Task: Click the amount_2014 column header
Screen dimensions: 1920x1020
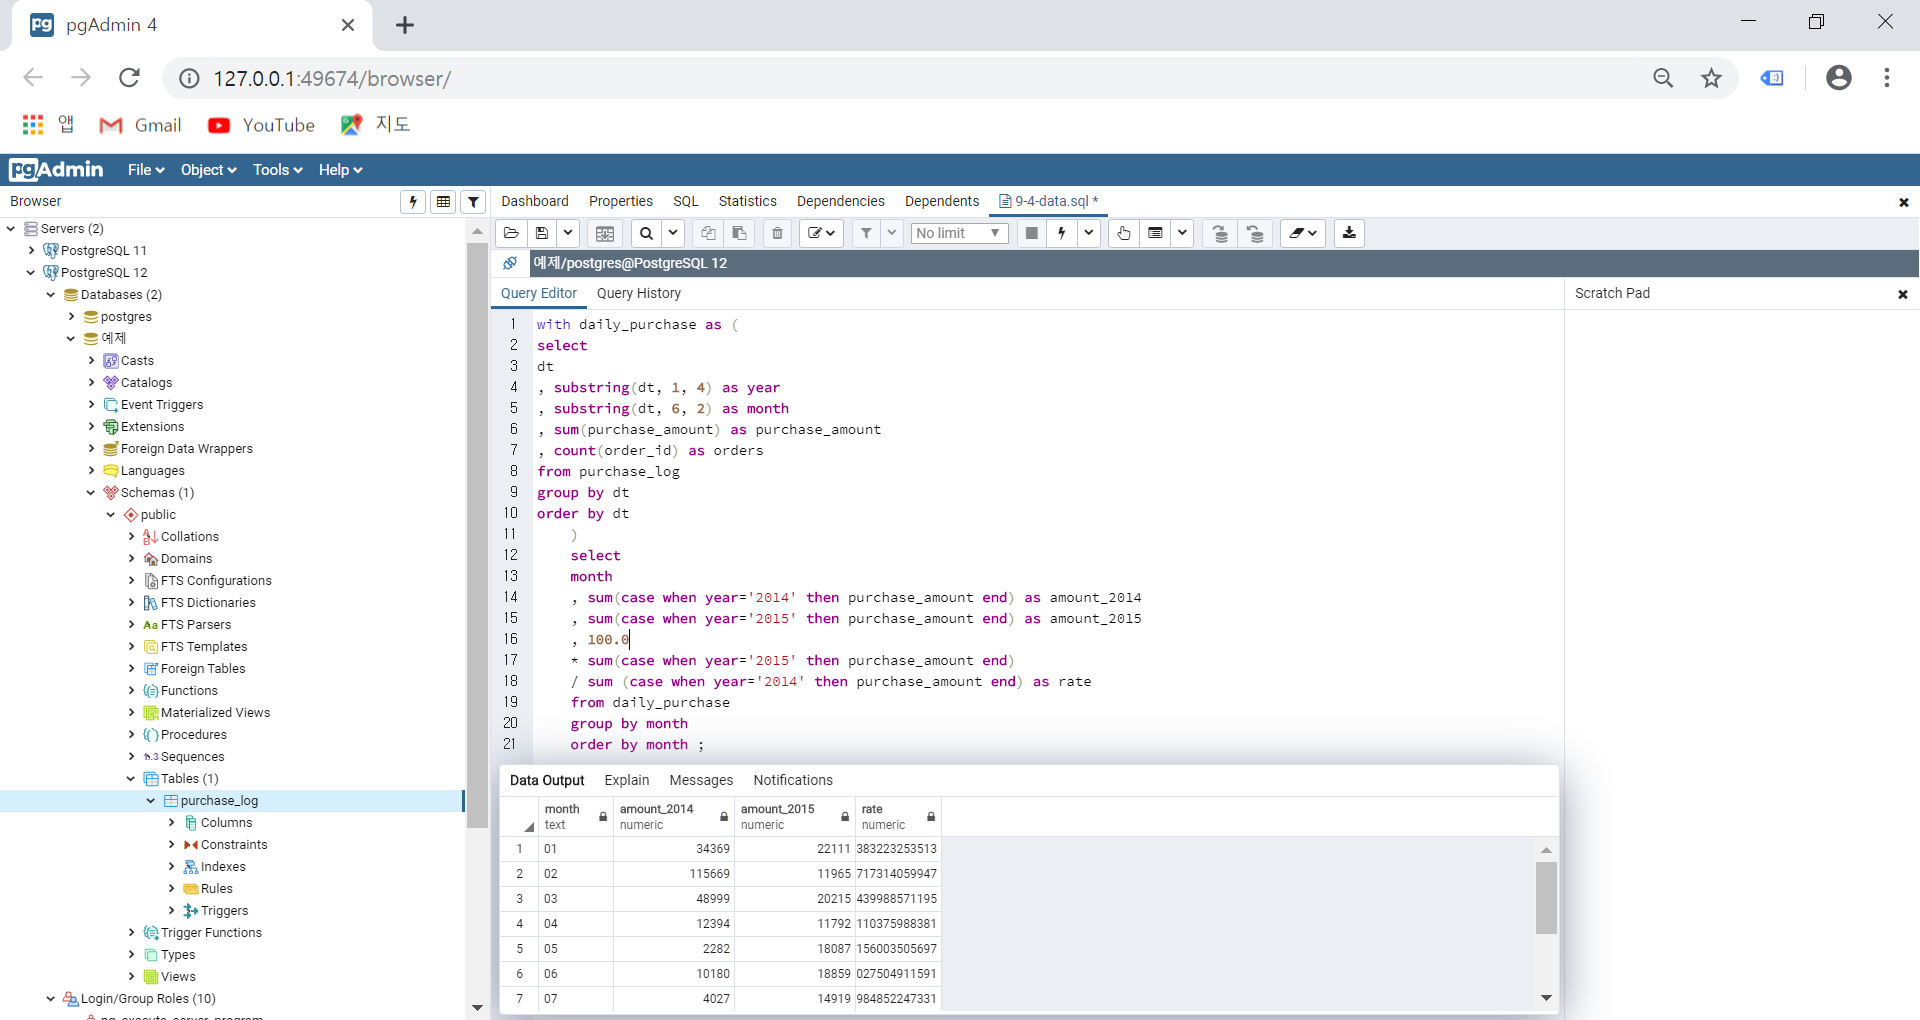Action: point(673,817)
